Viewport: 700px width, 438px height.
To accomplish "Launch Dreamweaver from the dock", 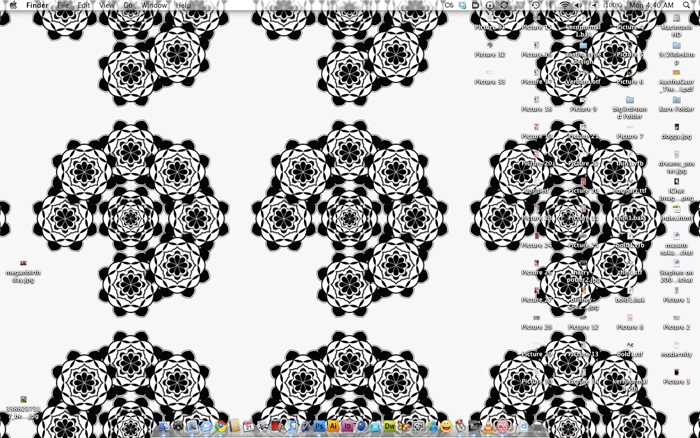I will (389, 426).
